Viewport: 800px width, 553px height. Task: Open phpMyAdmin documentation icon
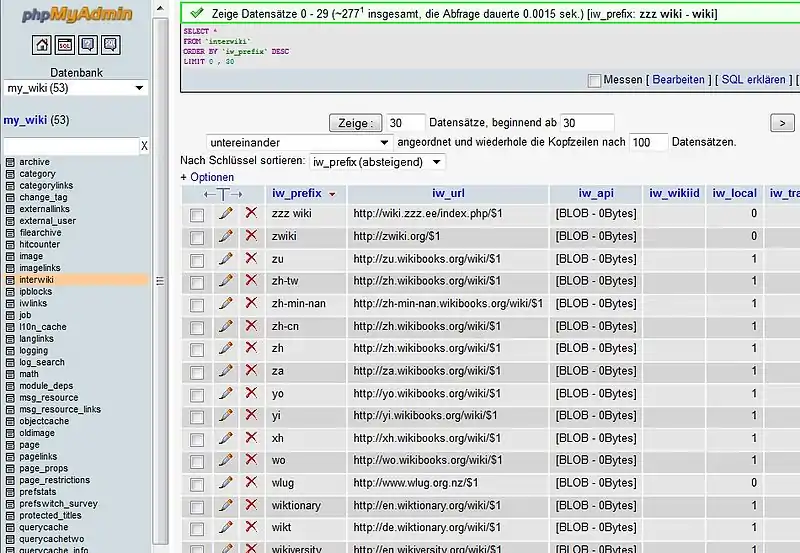tap(88, 45)
